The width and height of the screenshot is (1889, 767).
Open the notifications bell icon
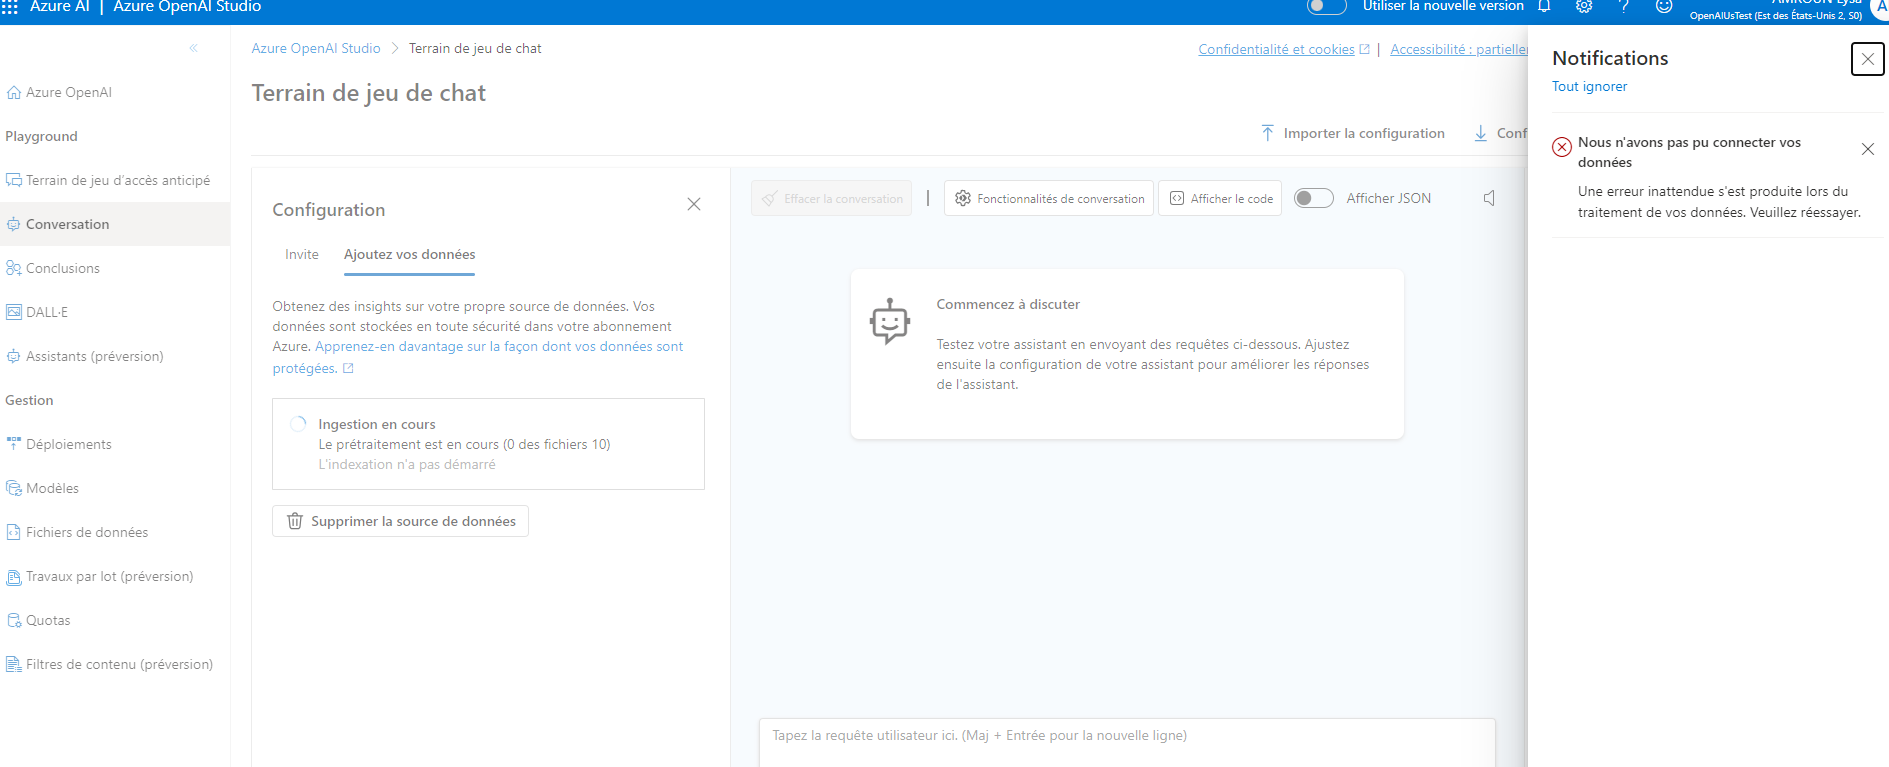coord(1544,6)
